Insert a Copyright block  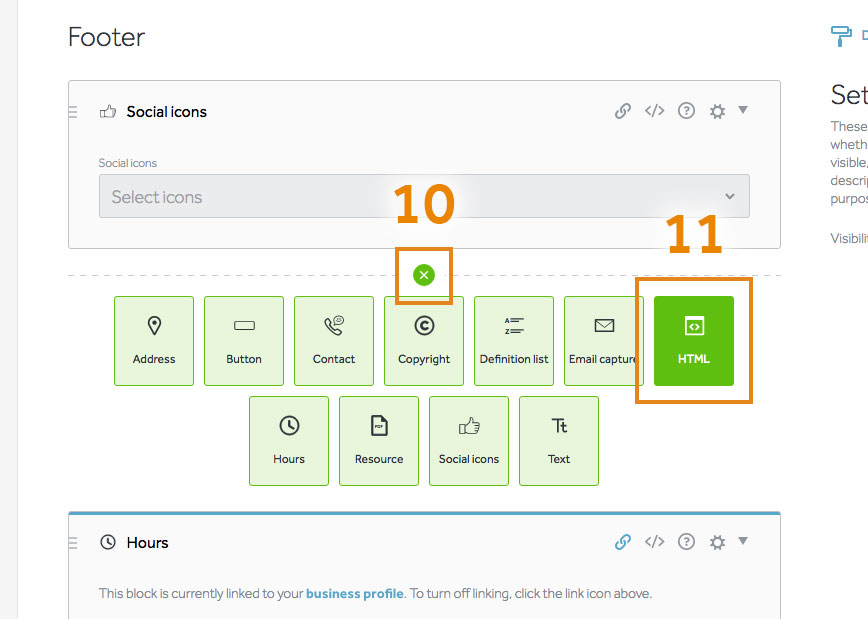(424, 341)
